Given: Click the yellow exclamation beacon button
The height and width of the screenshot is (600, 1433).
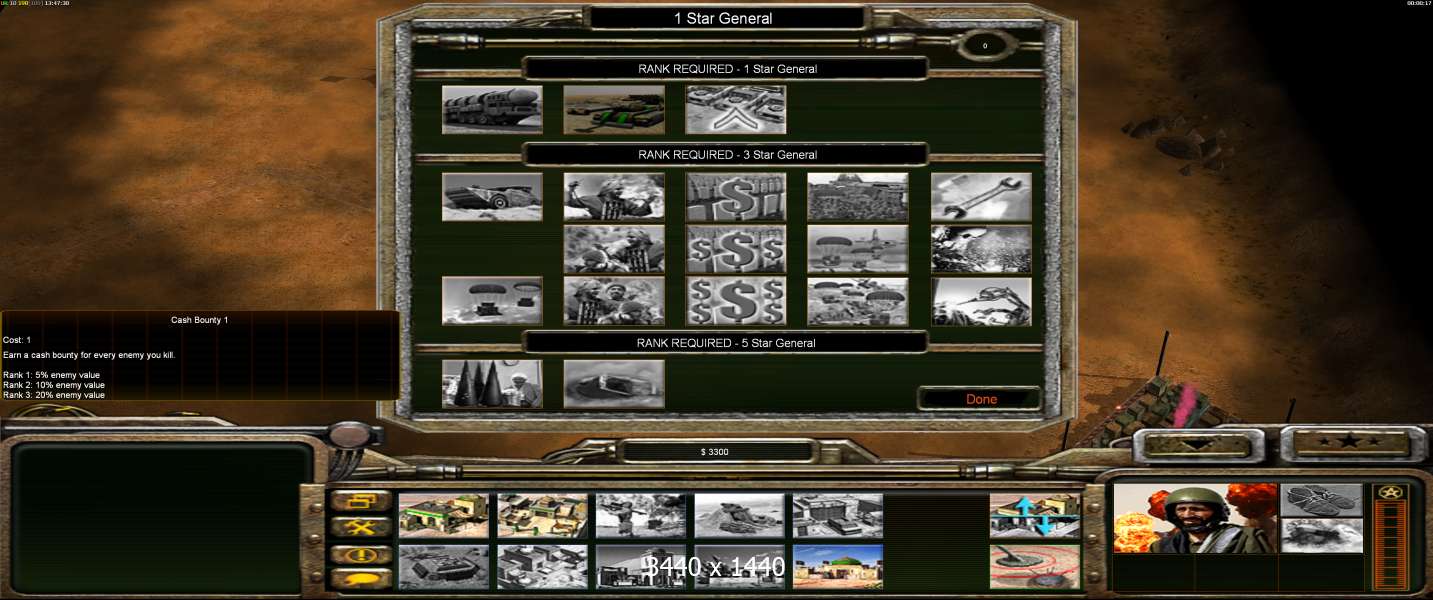Looking at the screenshot, I should (x=362, y=553).
